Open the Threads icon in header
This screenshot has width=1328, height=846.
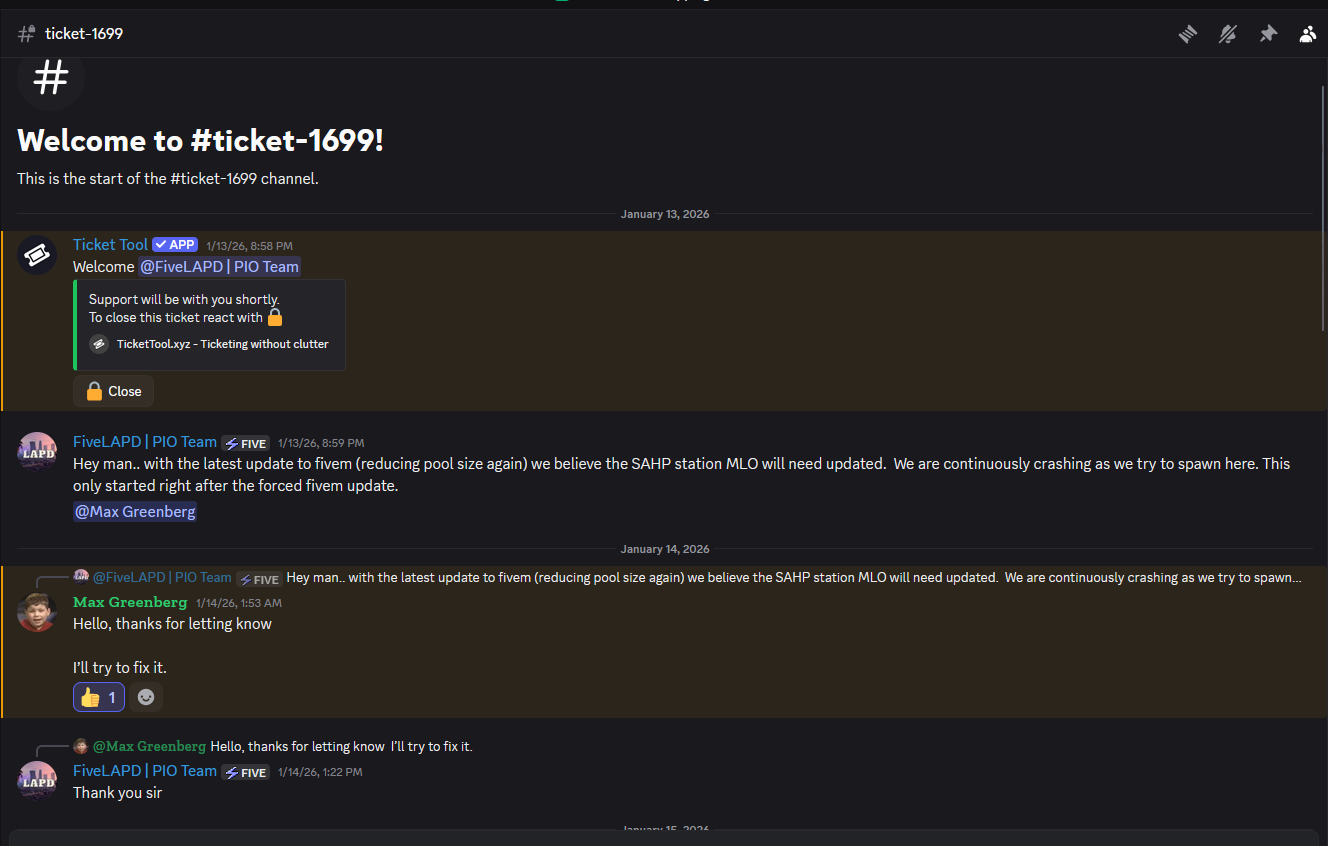(x=1187, y=34)
